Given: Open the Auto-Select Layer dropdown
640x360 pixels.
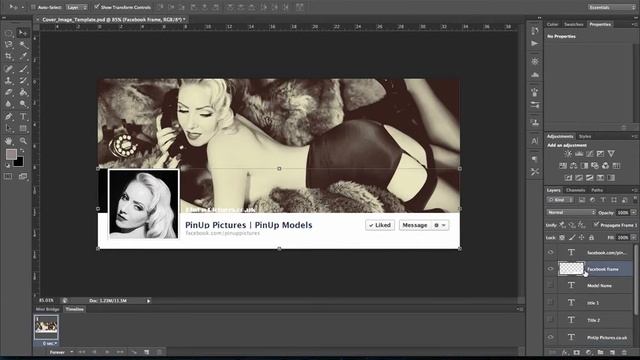Looking at the screenshot, I should 77,7.
